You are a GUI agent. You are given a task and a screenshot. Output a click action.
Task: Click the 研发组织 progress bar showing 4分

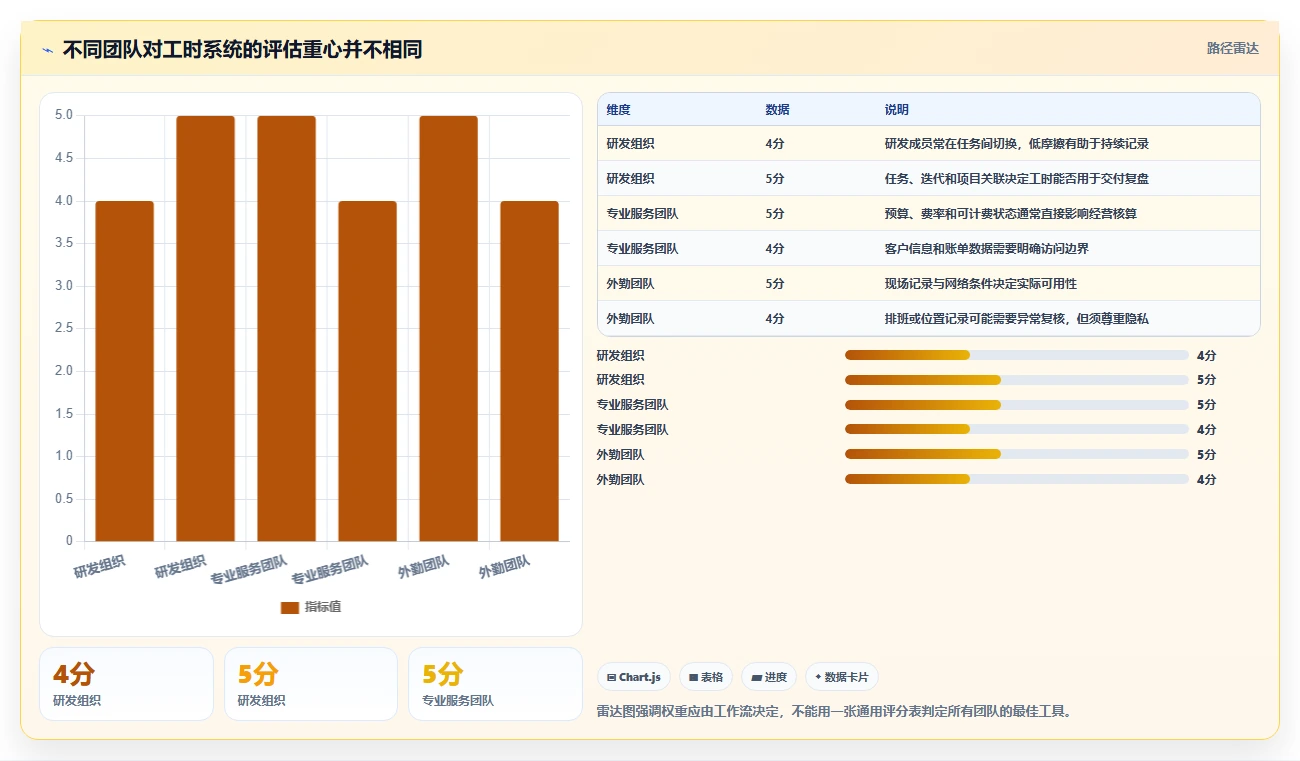click(x=1017, y=355)
